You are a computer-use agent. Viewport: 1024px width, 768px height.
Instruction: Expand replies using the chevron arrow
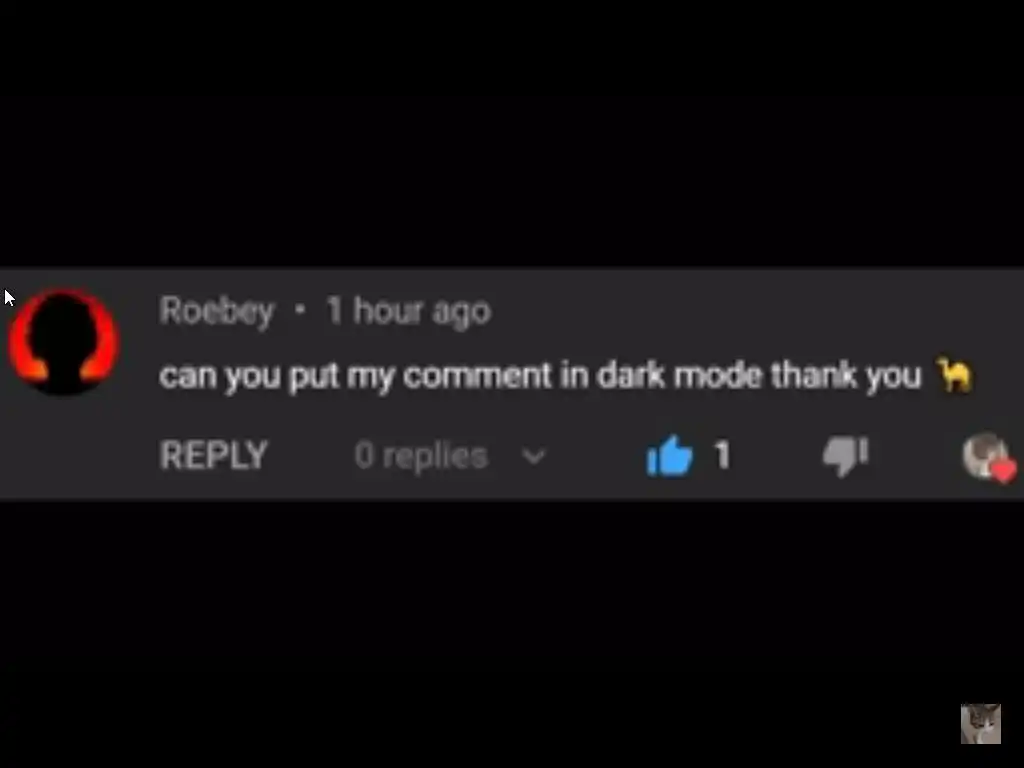pos(534,456)
